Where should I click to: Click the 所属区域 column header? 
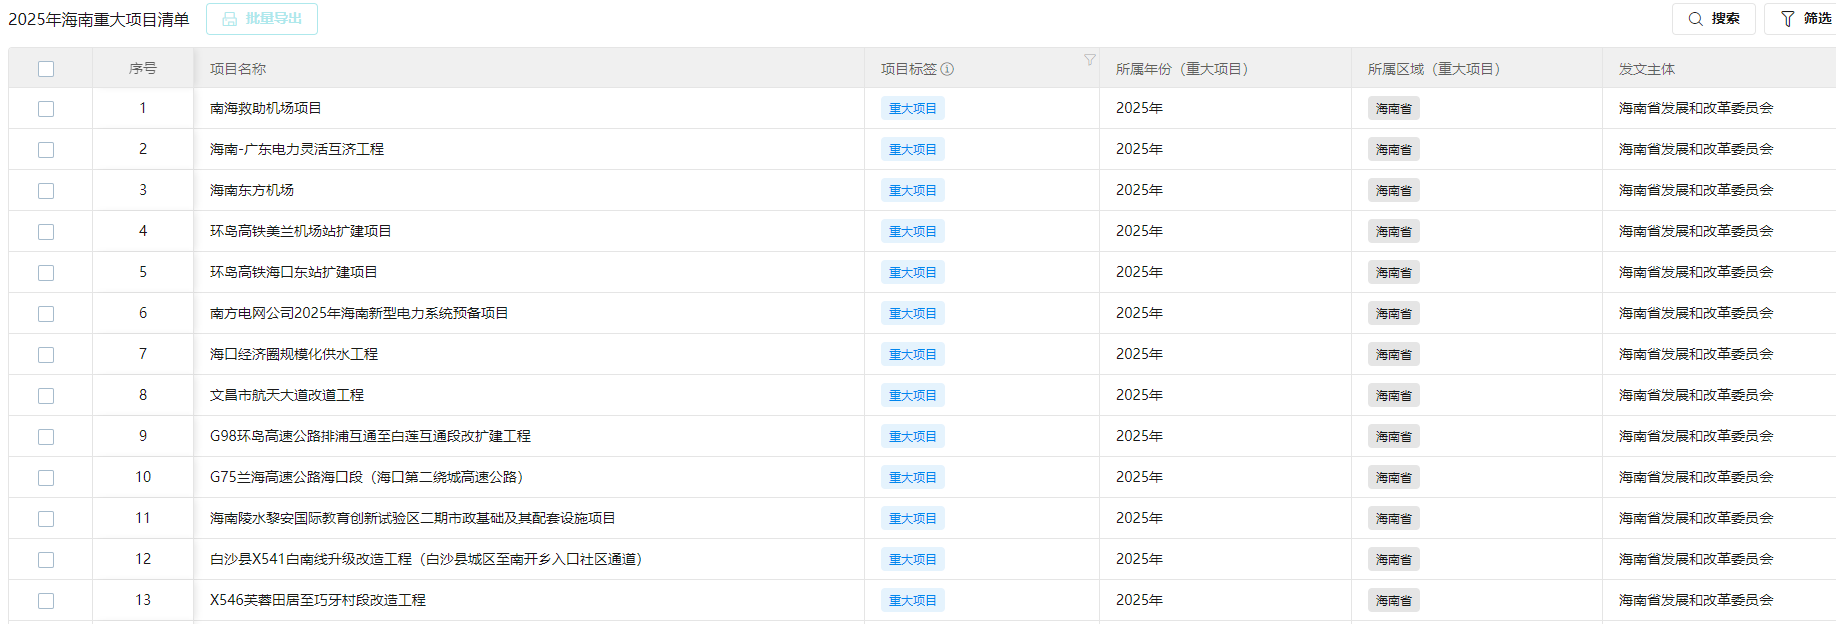pyautogui.click(x=1433, y=69)
